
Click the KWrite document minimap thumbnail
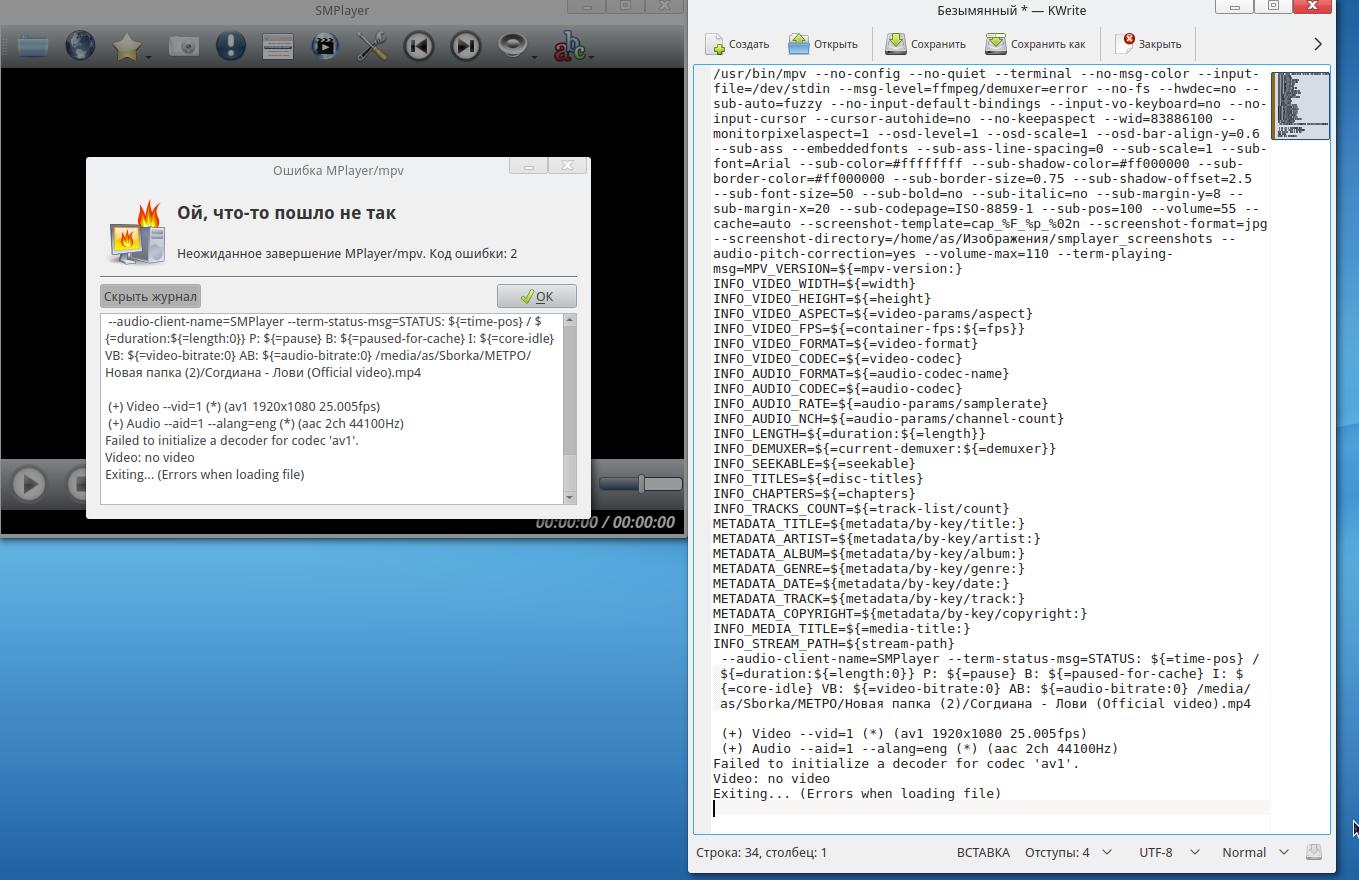click(x=1299, y=105)
